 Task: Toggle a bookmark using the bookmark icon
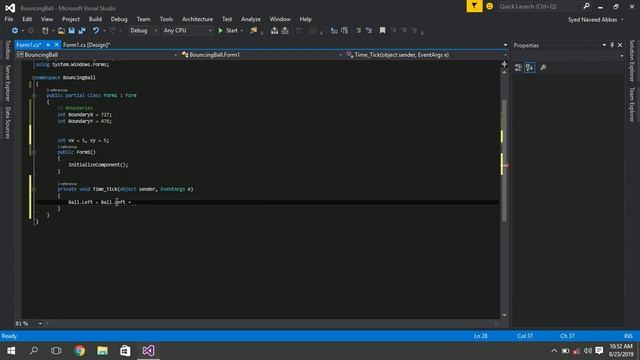point(382,31)
